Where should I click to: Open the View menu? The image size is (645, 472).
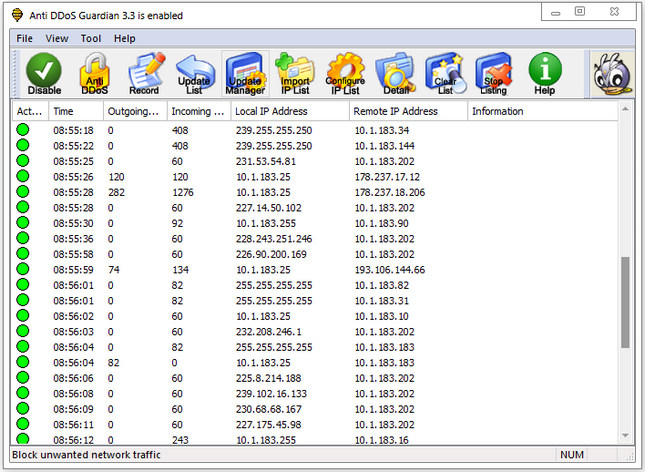click(x=57, y=38)
